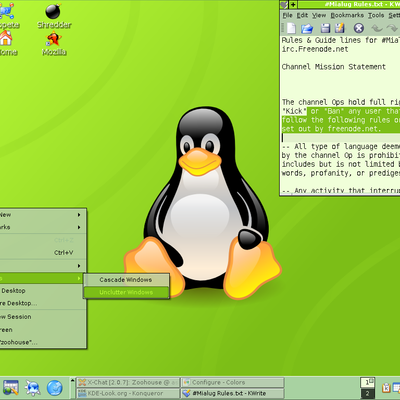Screen dimensions: 400x400
Task: Click the Open file folder icon in KWrite
Action: pyautogui.click(x=307, y=28)
